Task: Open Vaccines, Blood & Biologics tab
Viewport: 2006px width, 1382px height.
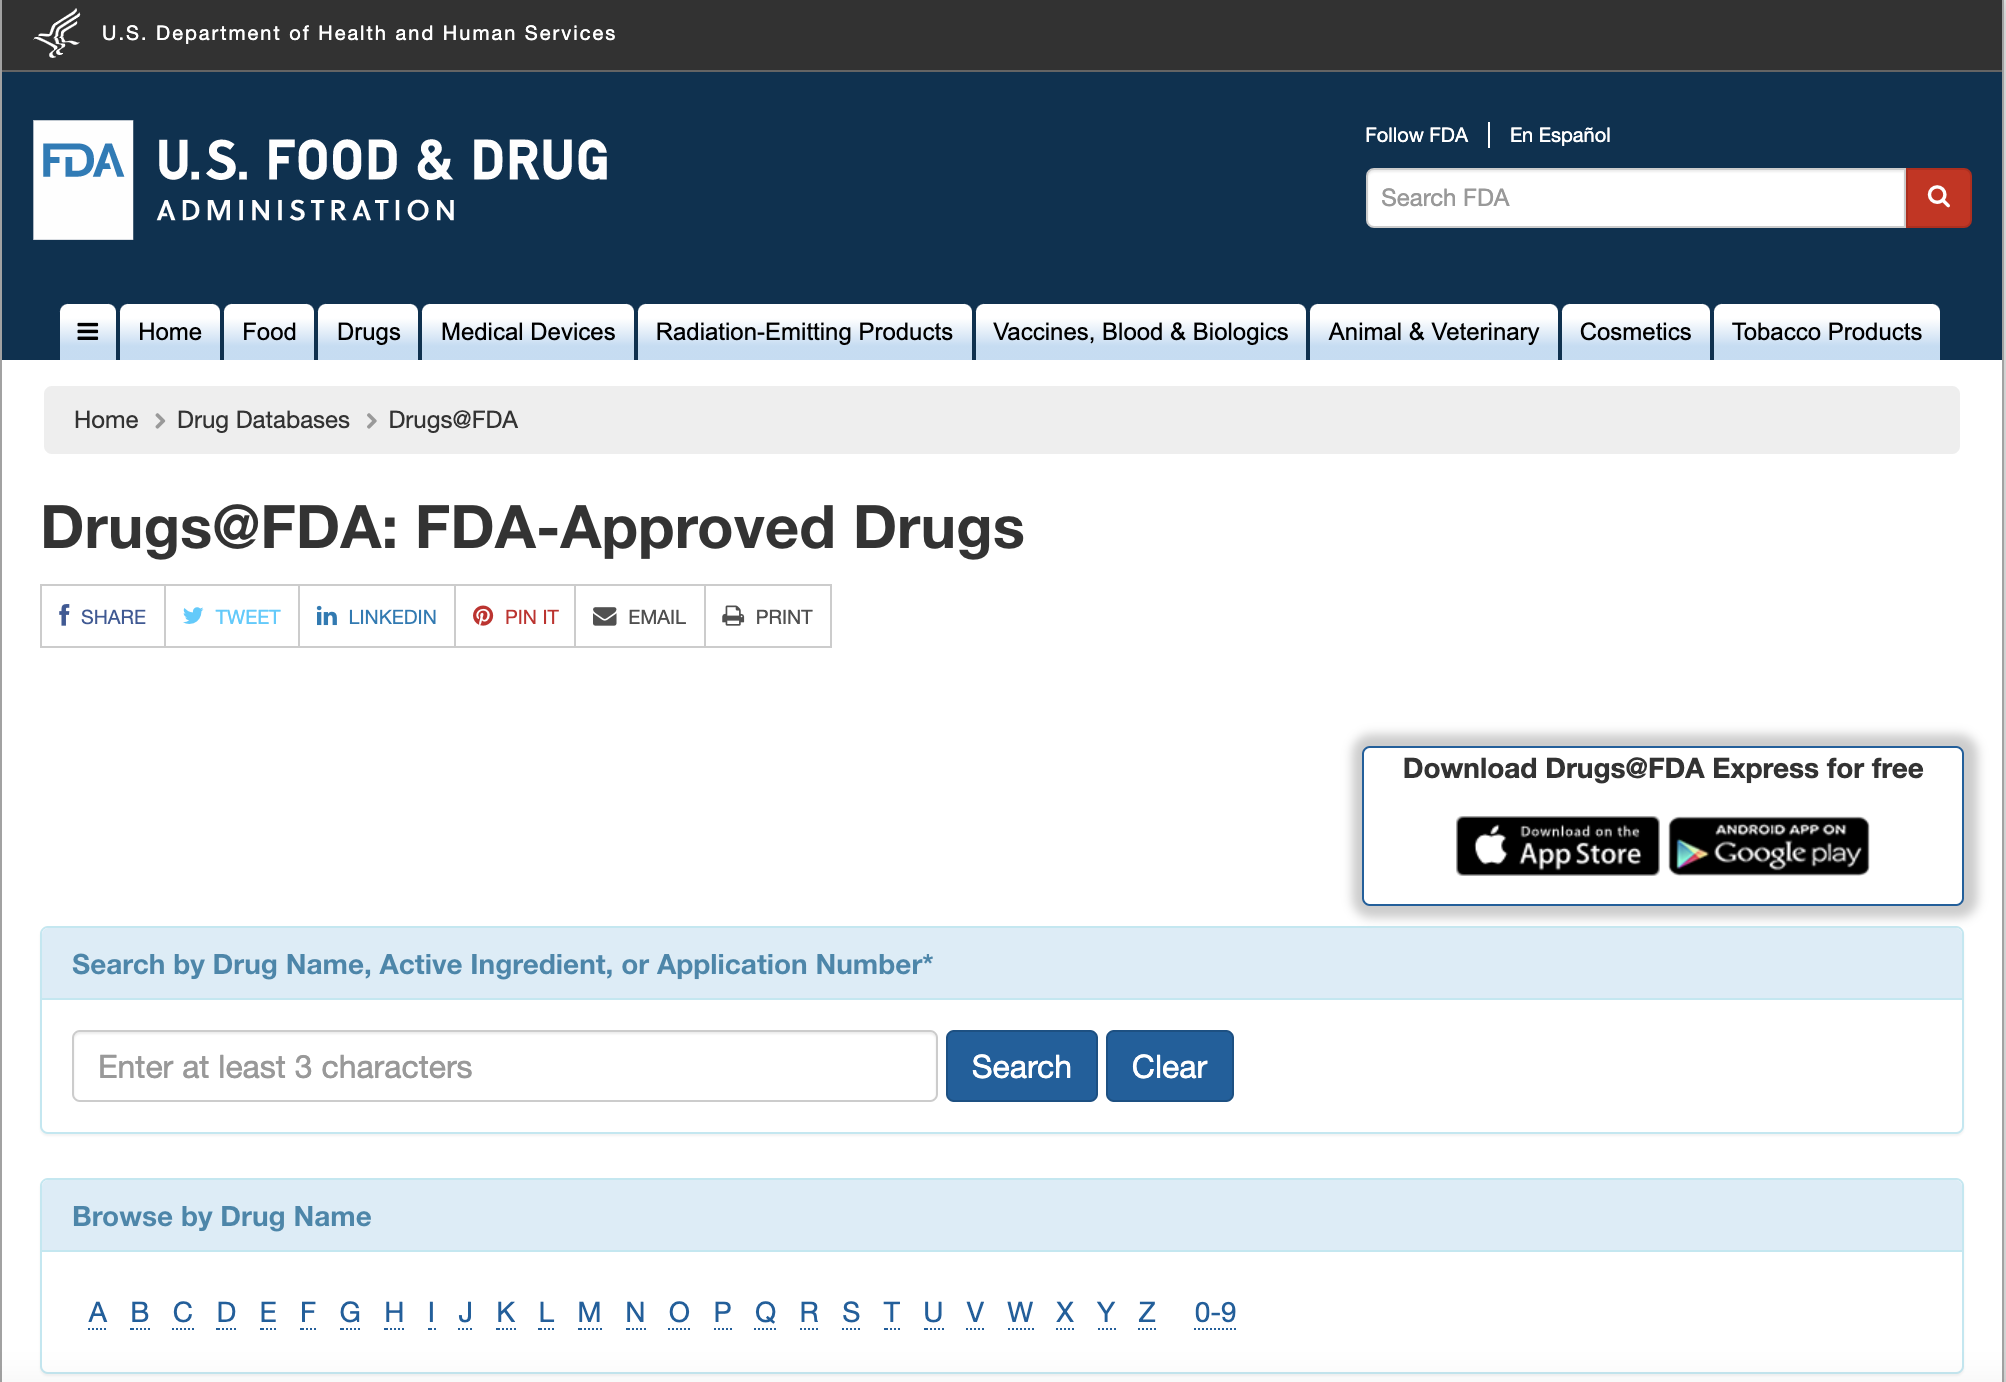Action: point(1140,332)
